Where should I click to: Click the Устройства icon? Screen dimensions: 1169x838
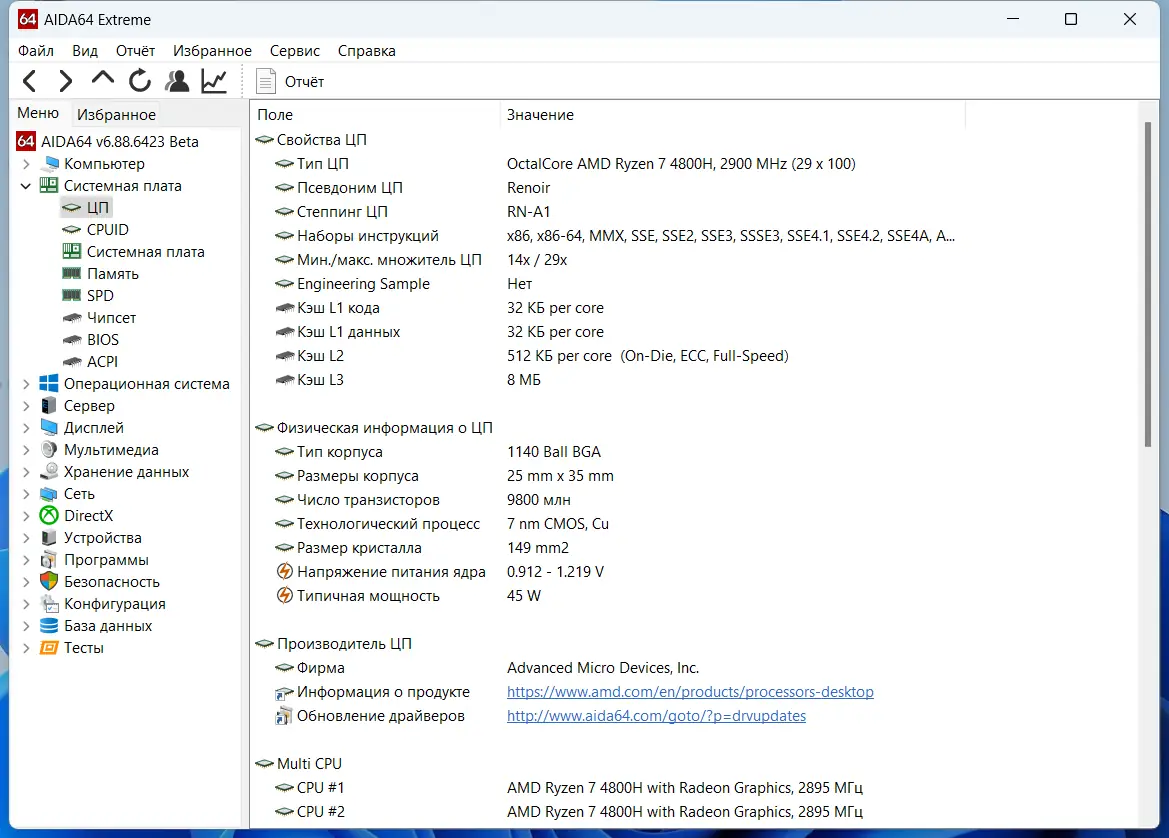pyautogui.click(x=48, y=538)
